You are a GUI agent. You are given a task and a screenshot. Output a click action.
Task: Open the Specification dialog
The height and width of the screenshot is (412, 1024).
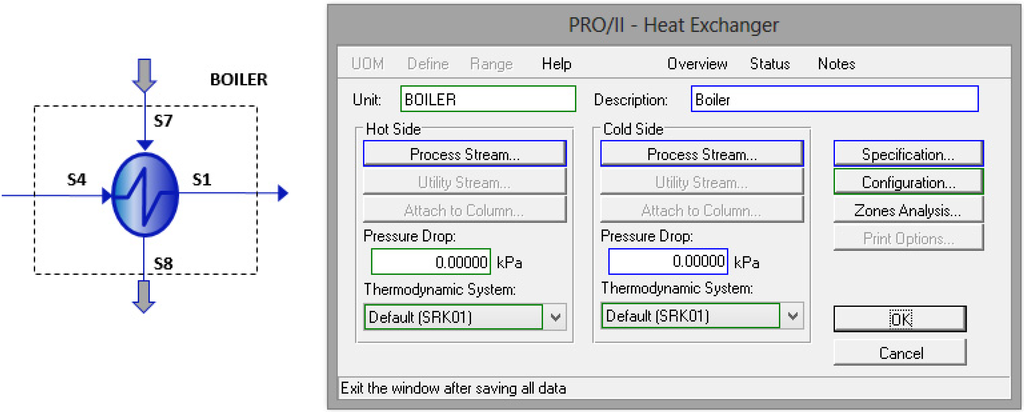[x=908, y=154]
